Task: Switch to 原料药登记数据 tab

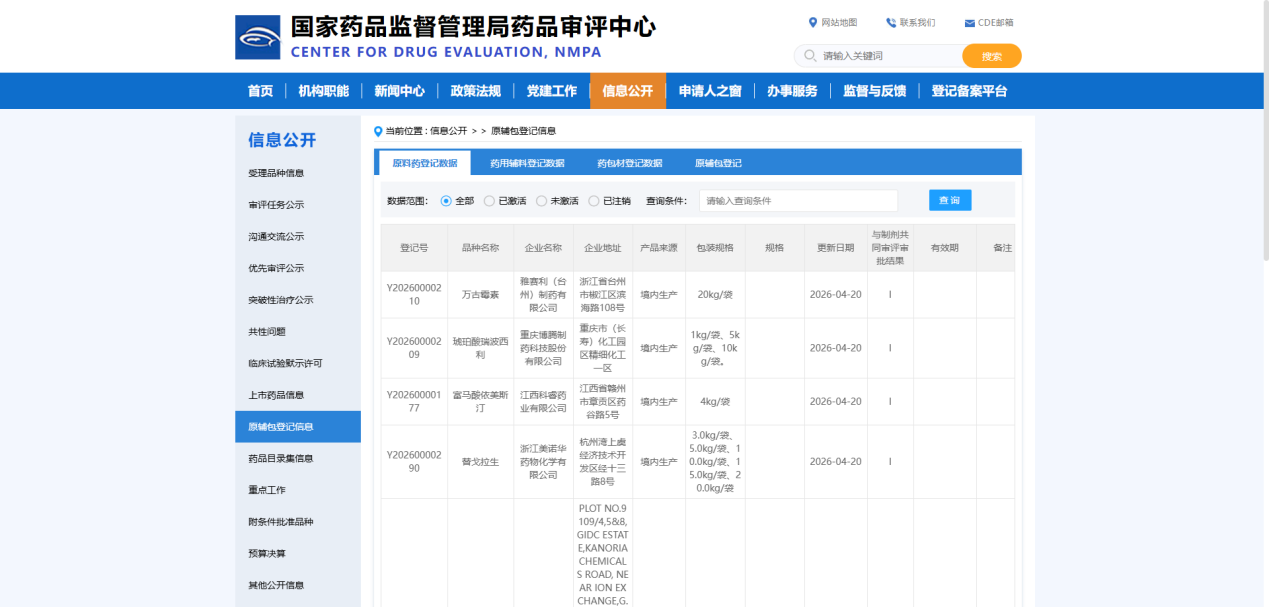Action: click(x=424, y=163)
